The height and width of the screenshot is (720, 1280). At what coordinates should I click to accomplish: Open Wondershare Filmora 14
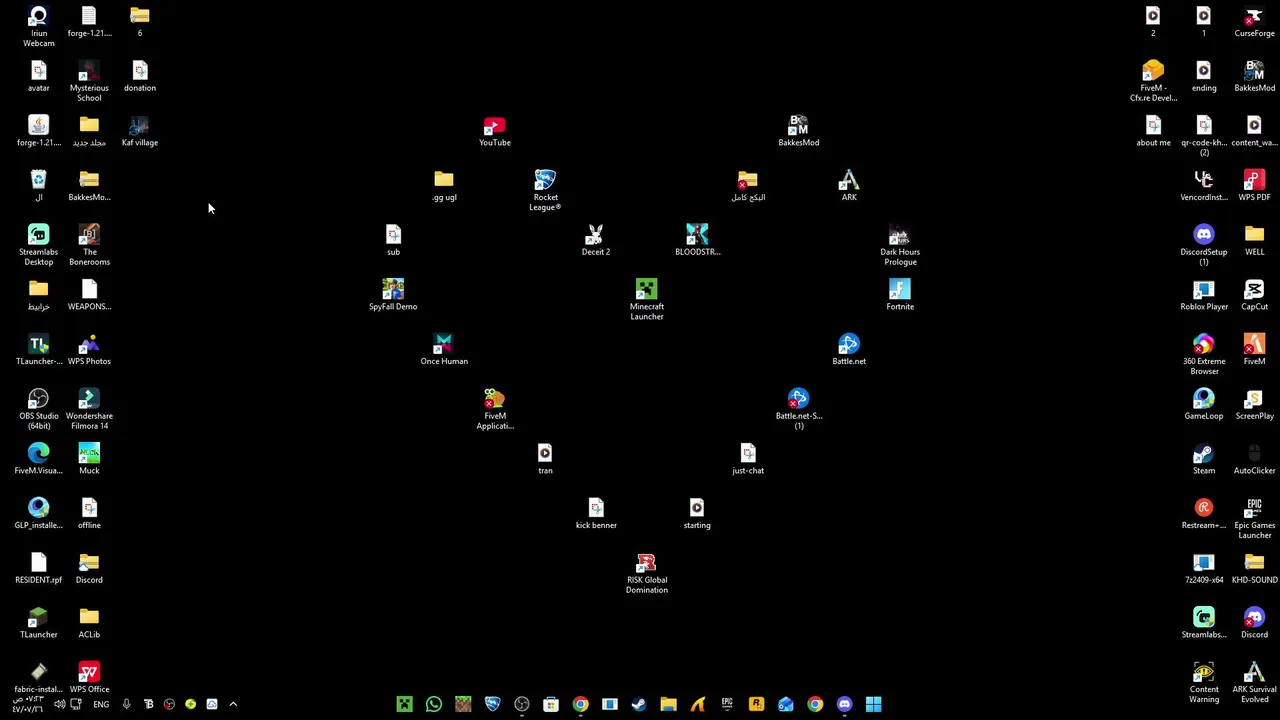coord(89,409)
